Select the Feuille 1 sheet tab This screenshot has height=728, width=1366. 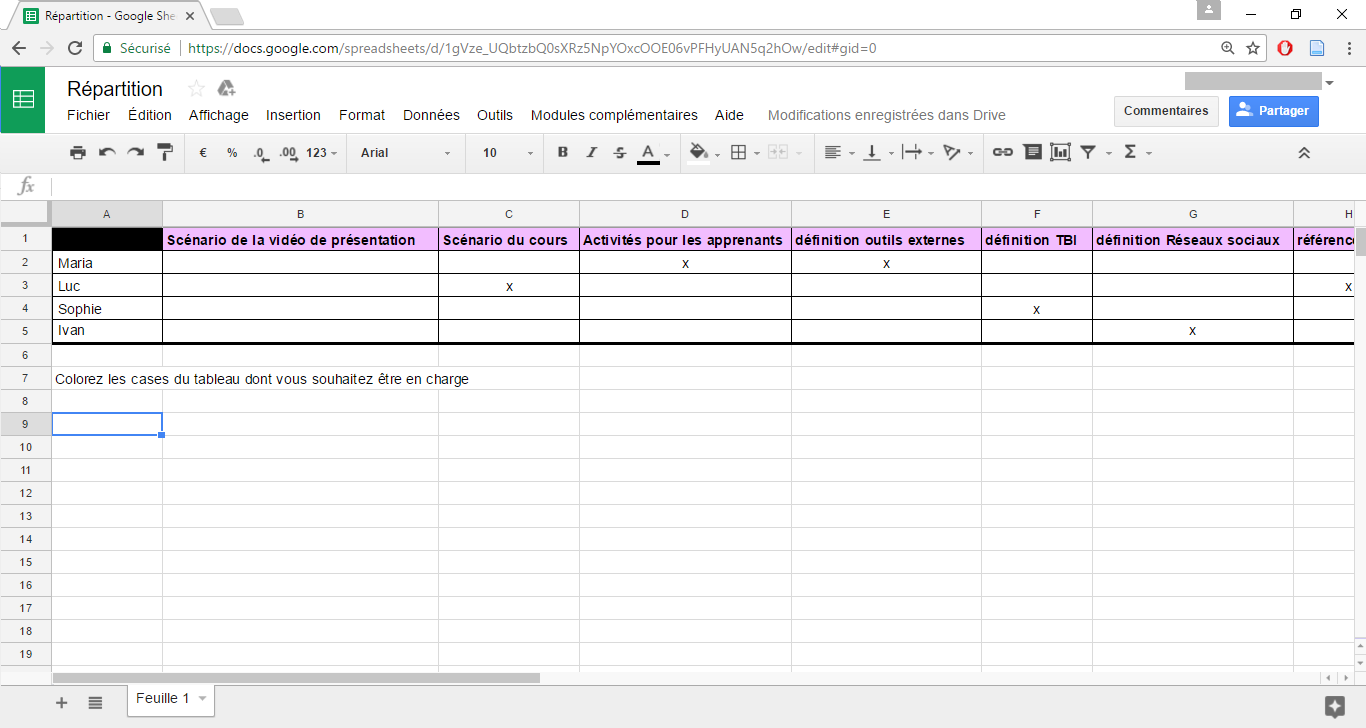pyautogui.click(x=170, y=700)
